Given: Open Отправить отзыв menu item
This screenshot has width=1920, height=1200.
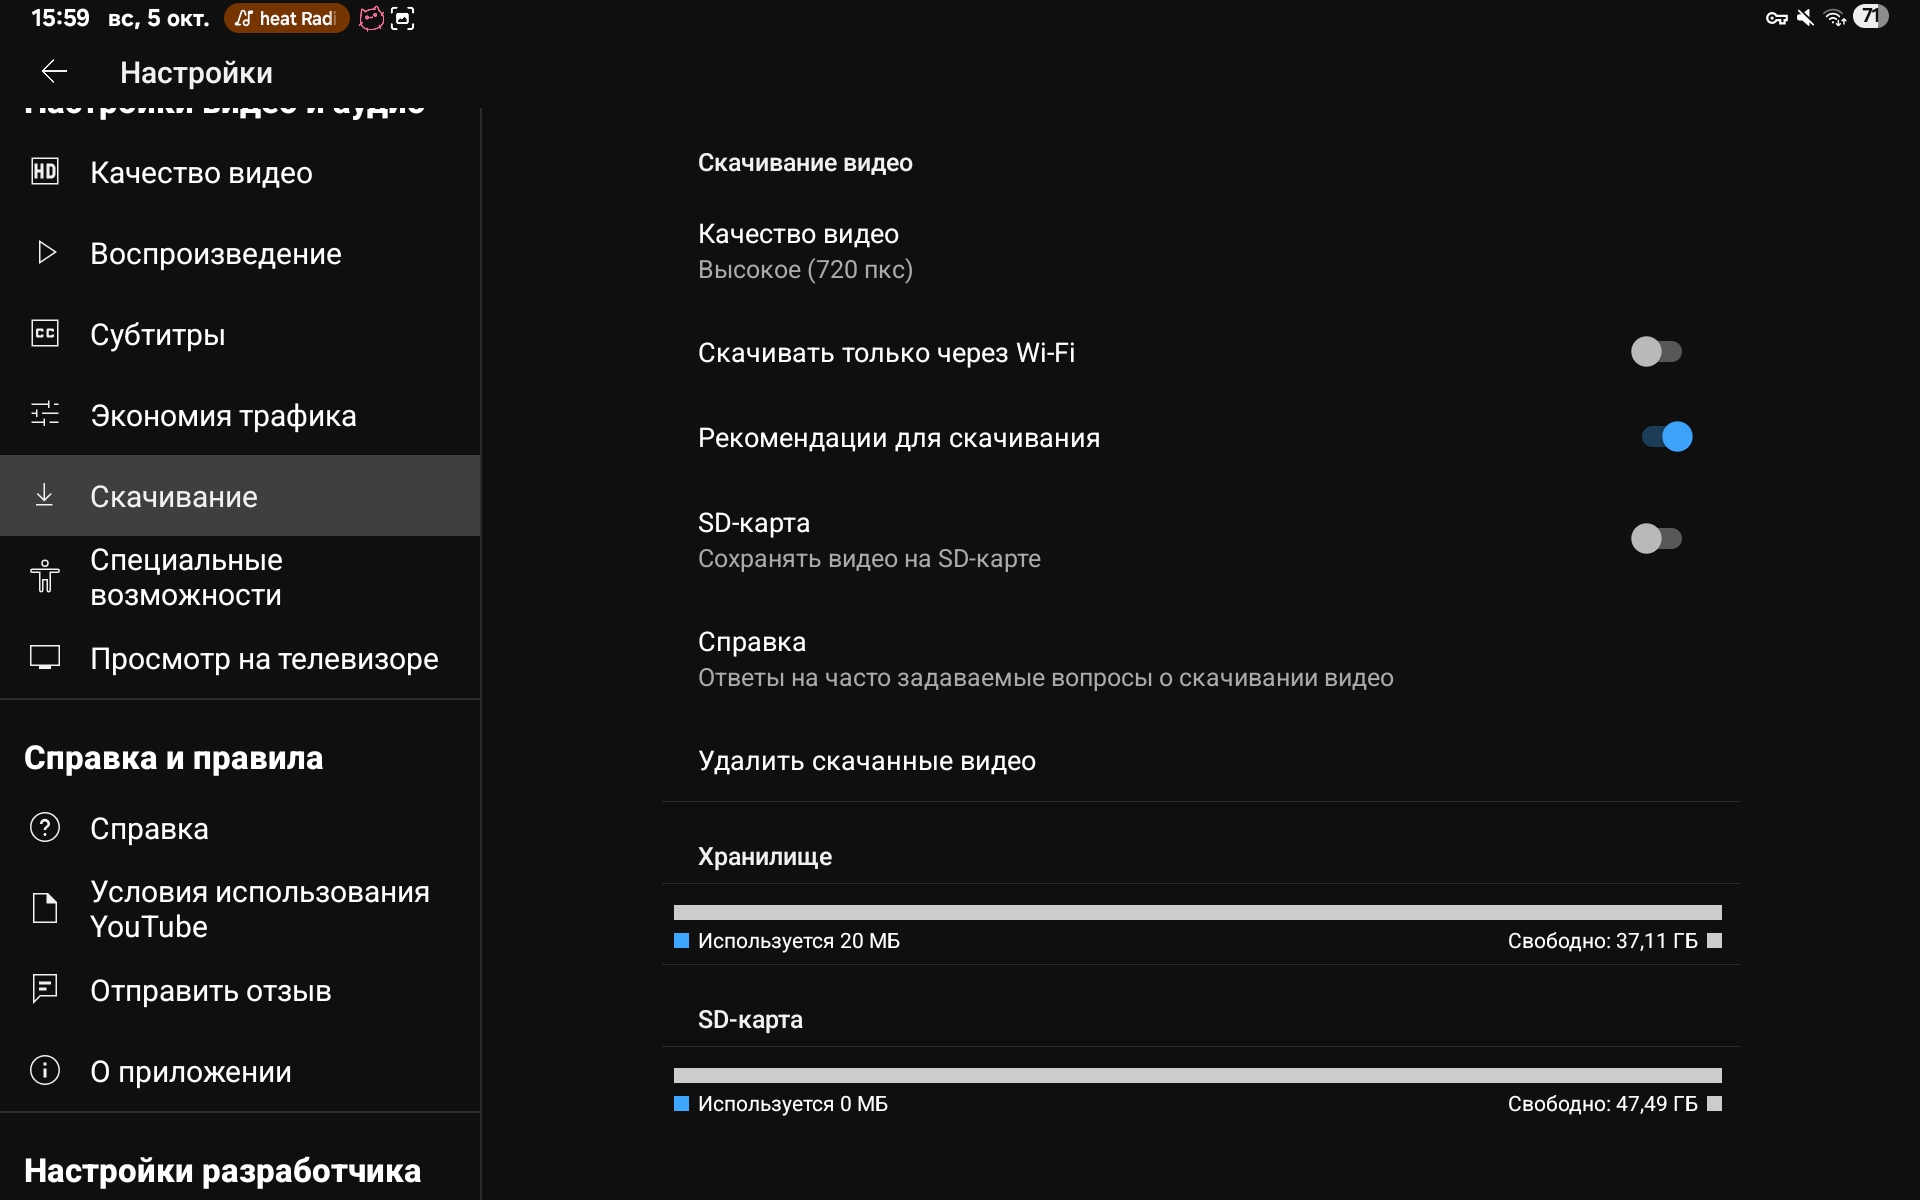Looking at the screenshot, I should 210,990.
